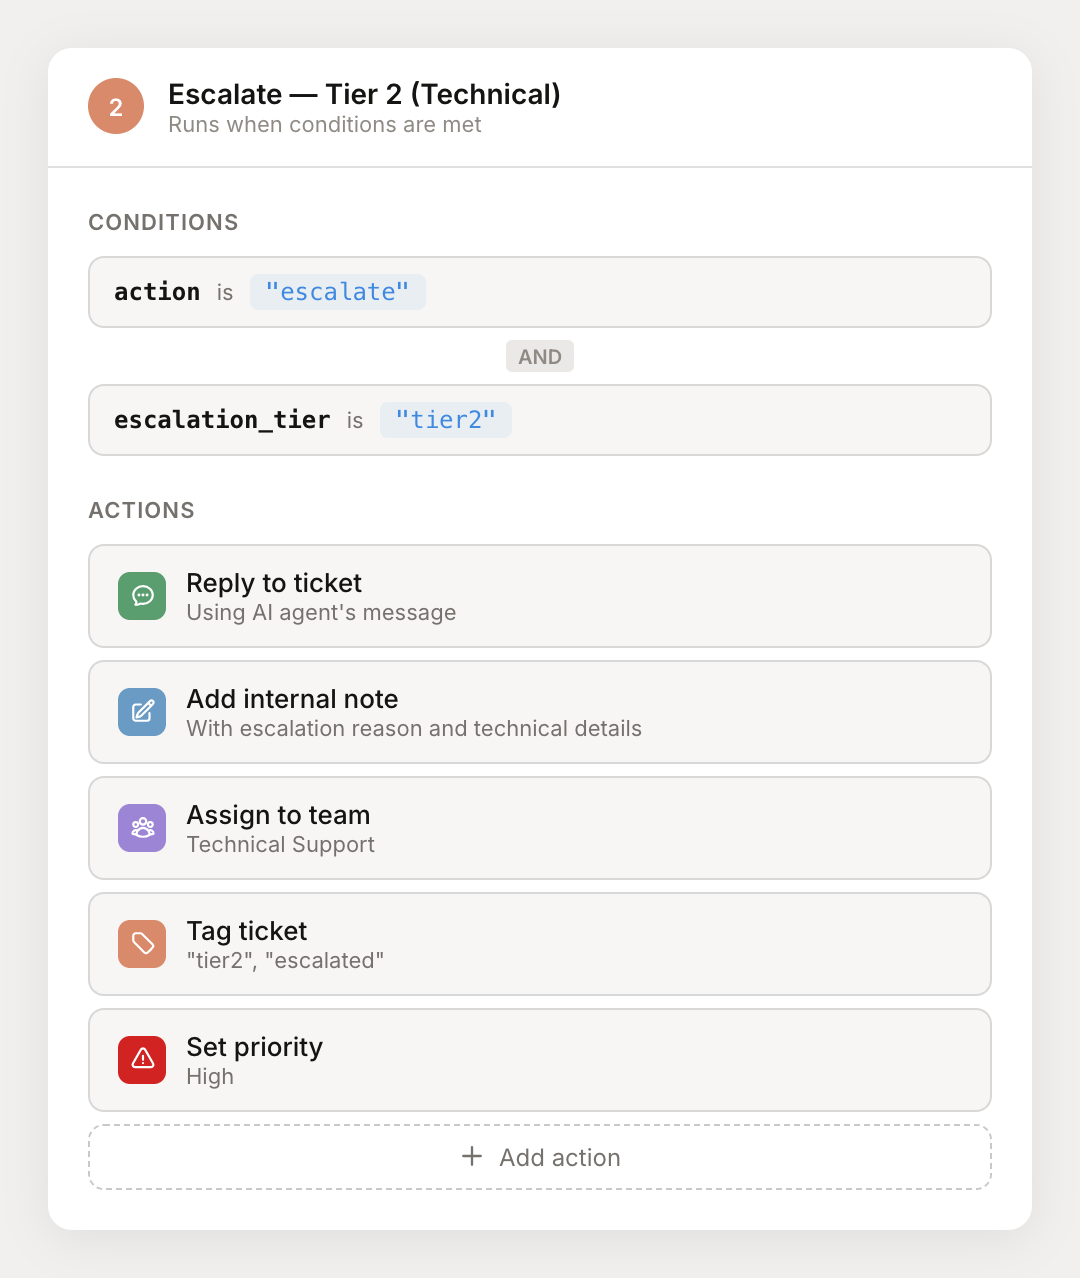Open the "escalate" value chip
Screen dimensions: 1080x1278
337,292
